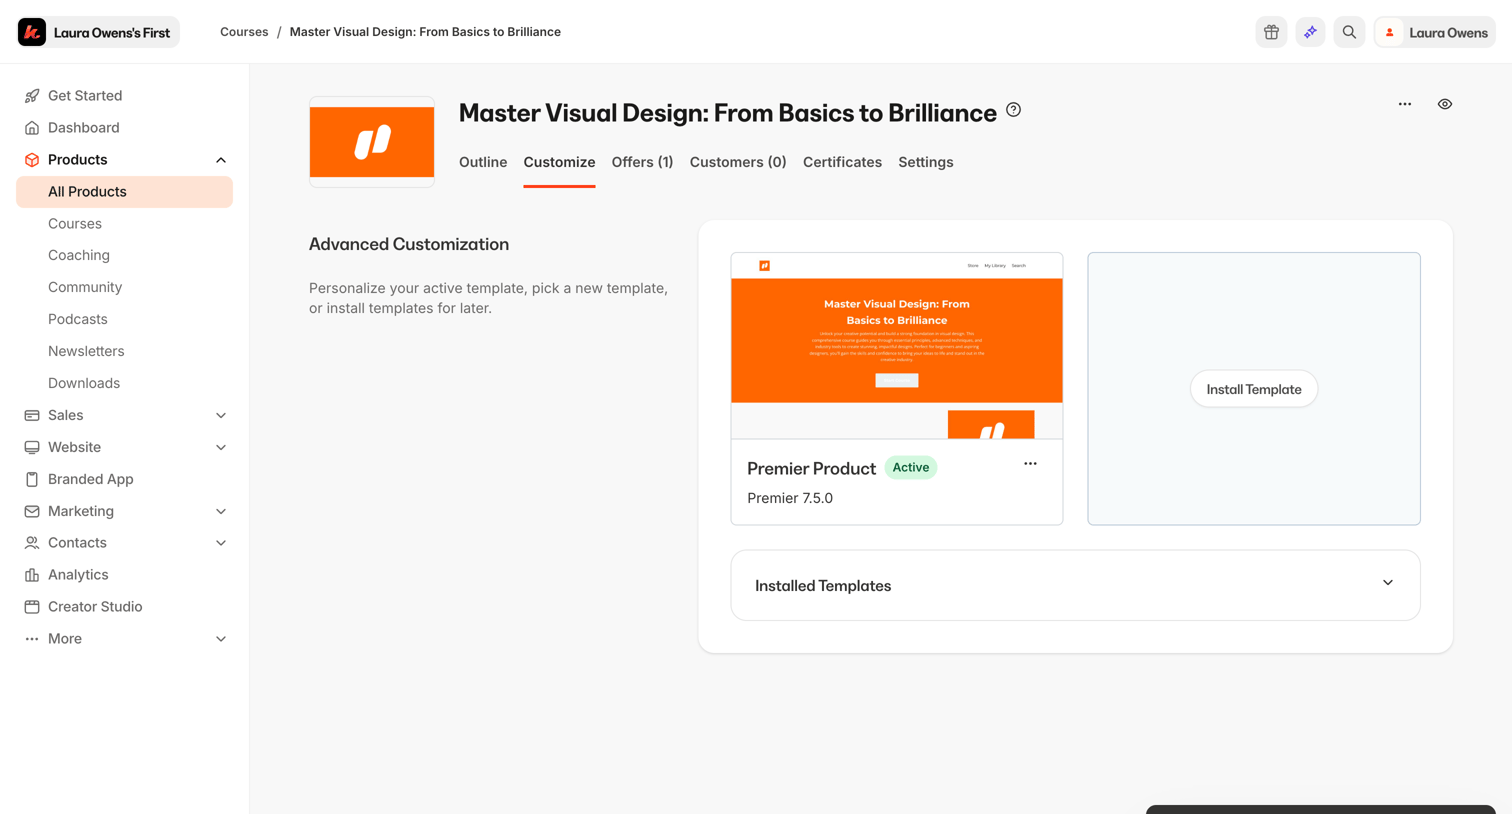Expand Installed Templates chevron

click(1388, 583)
